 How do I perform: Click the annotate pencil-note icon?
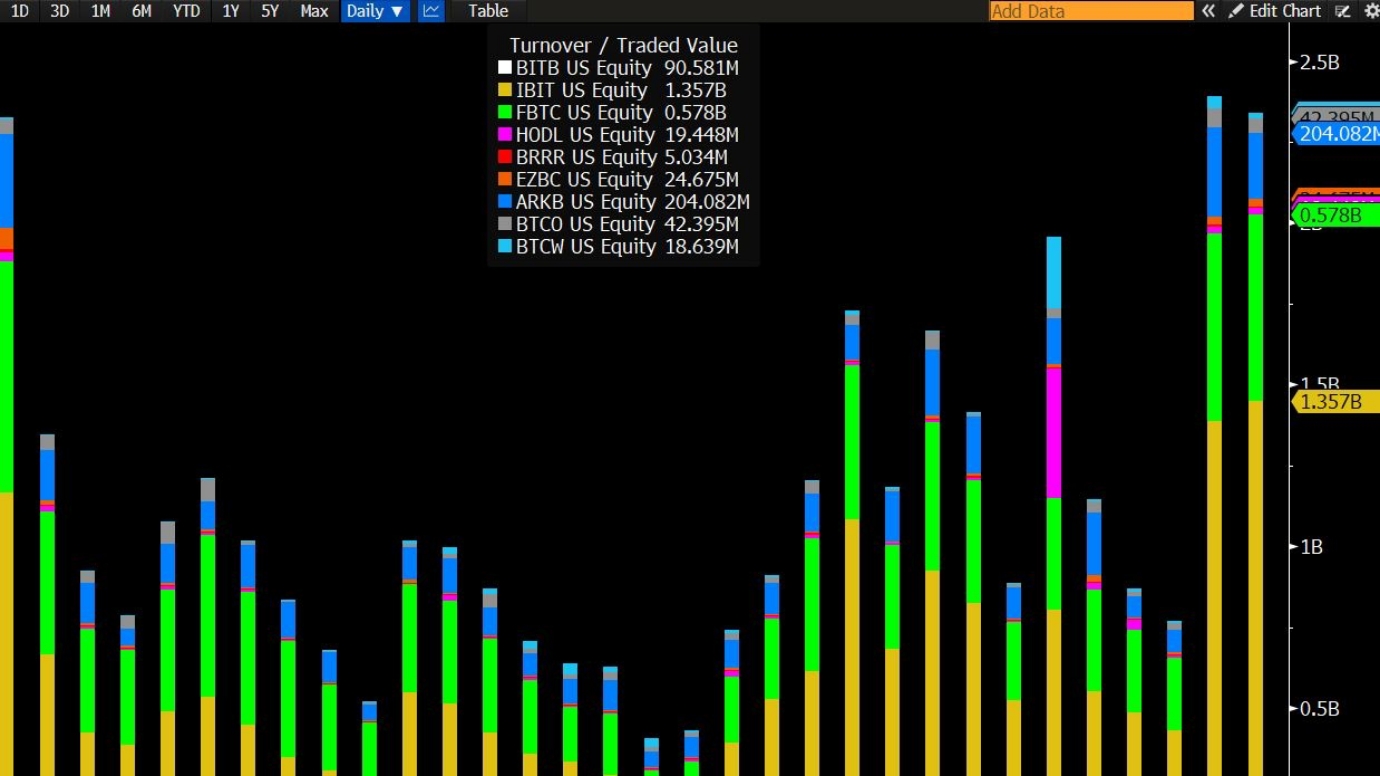point(1343,11)
